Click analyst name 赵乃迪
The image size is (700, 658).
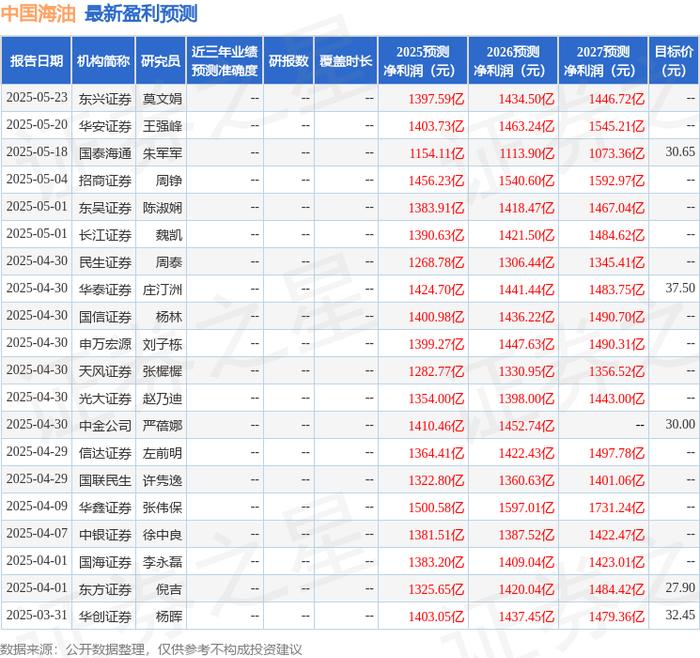click(x=162, y=398)
